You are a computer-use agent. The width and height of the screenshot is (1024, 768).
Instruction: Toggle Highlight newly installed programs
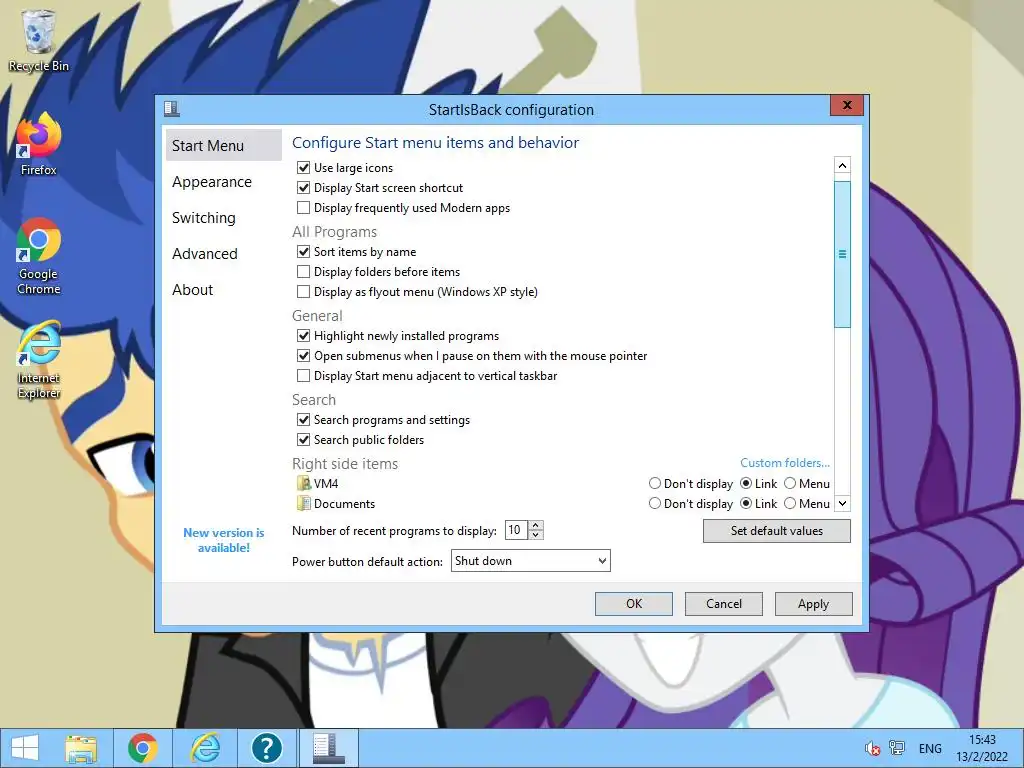(x=303, y=336)
